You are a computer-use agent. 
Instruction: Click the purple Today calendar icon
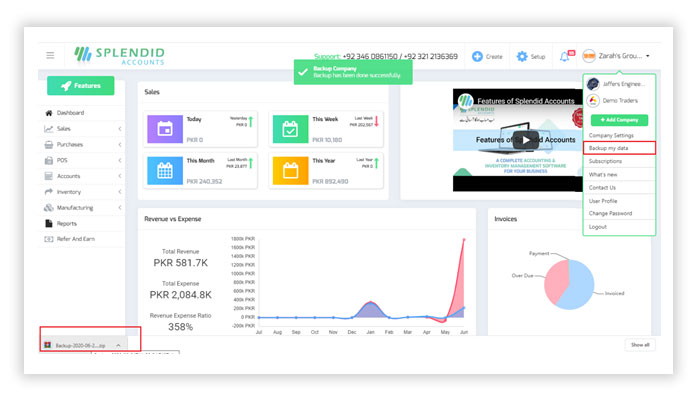point(165,129)
